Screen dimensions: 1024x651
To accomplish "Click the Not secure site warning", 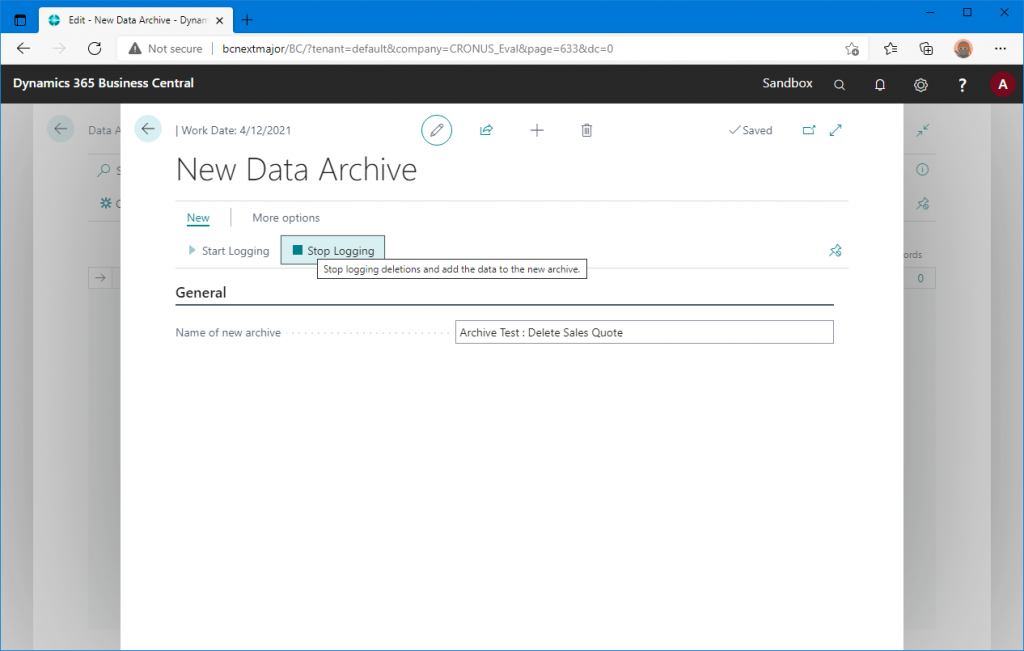I will tap(166, 48).
